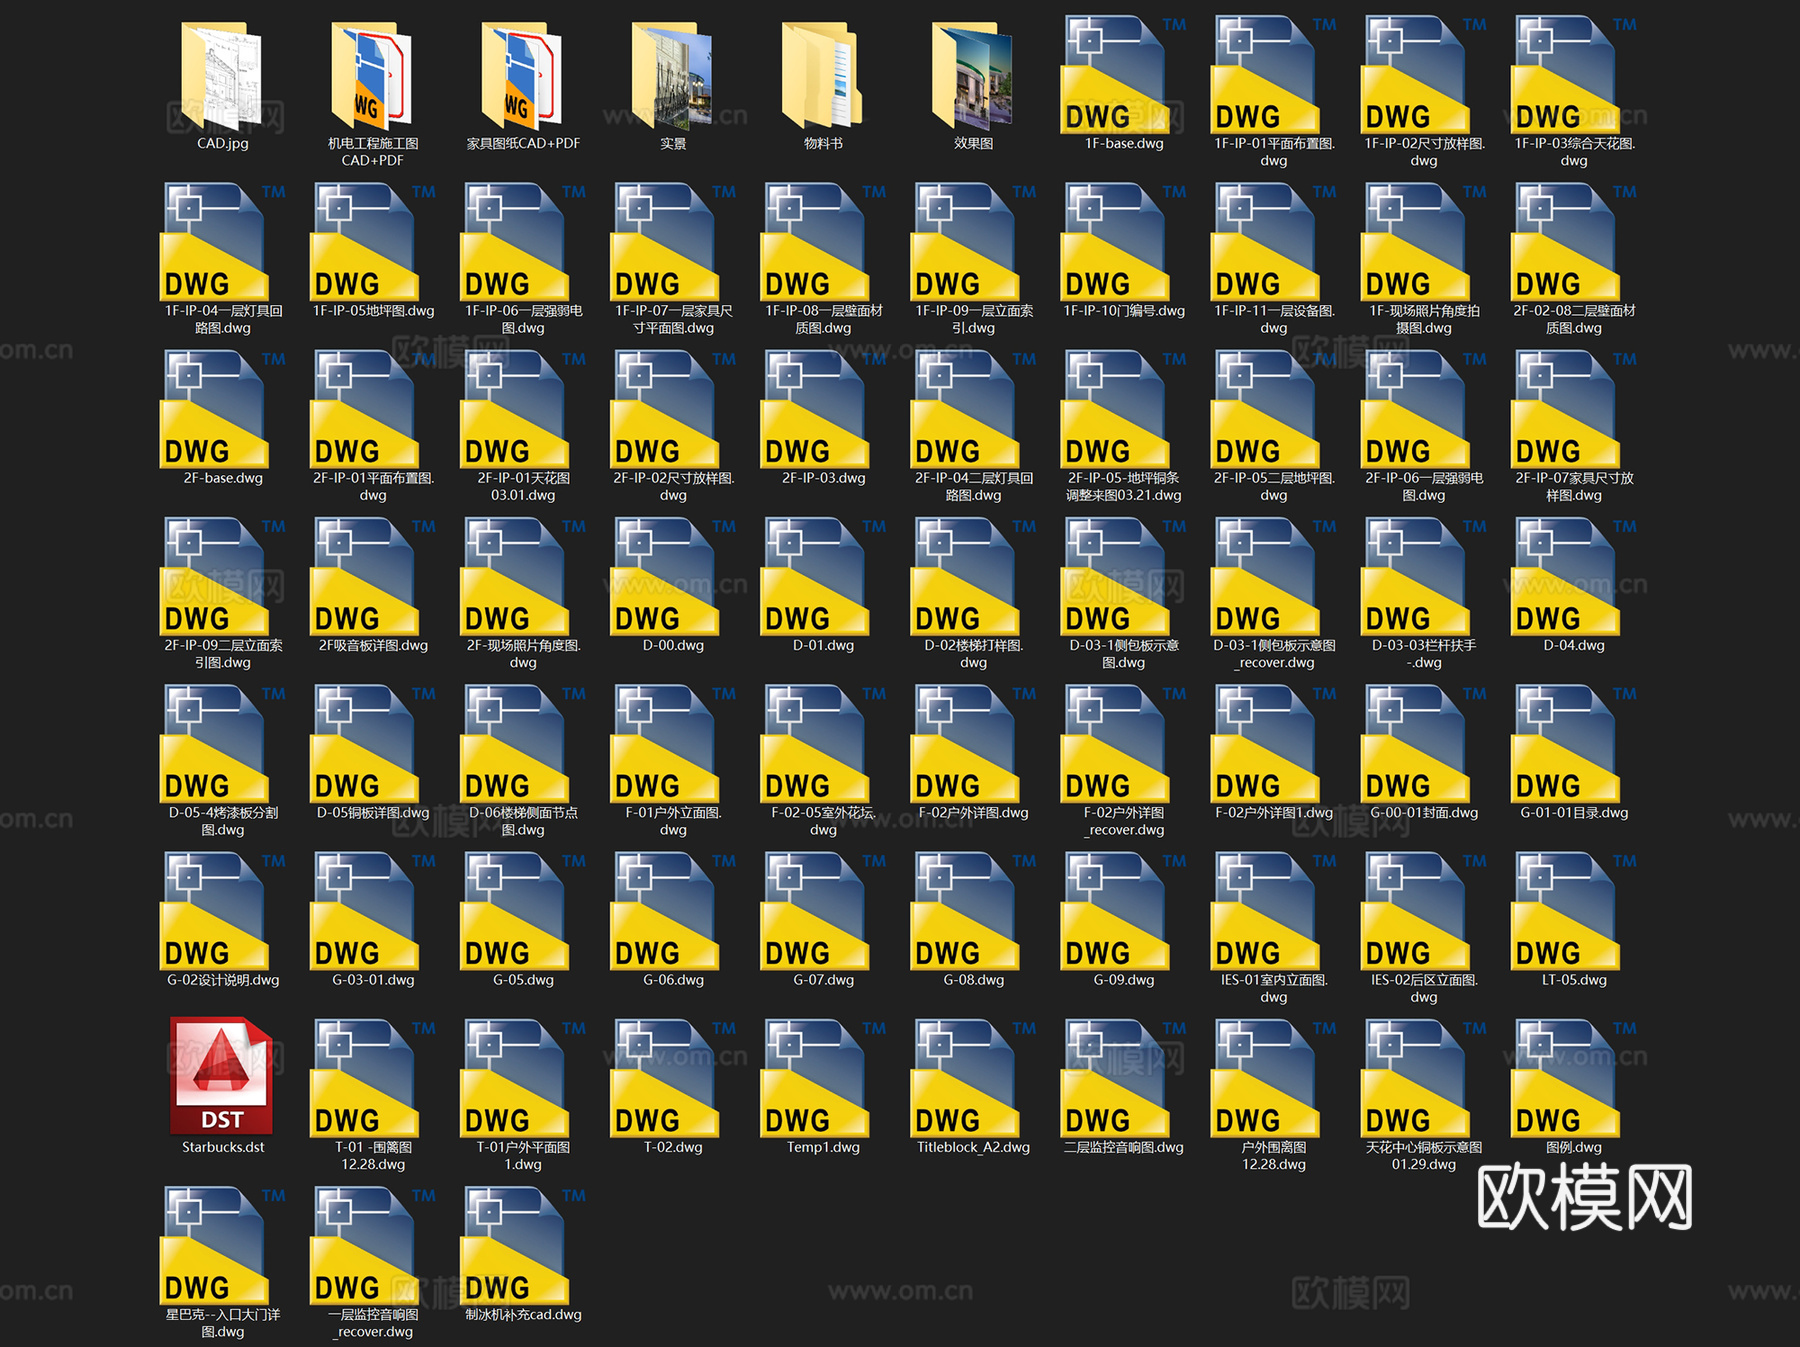Select G-09.dwg file icon
The height and width of the screenshot is (1347, 1800).
click(1114, 910)
